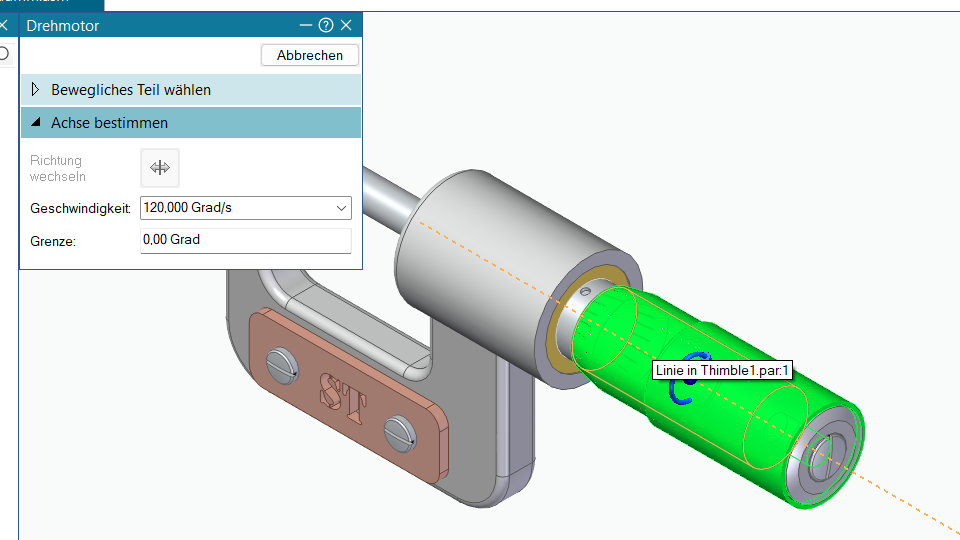
Task: Minimize the Drehmotor panel with dash icon
Action: coord(306,25)
